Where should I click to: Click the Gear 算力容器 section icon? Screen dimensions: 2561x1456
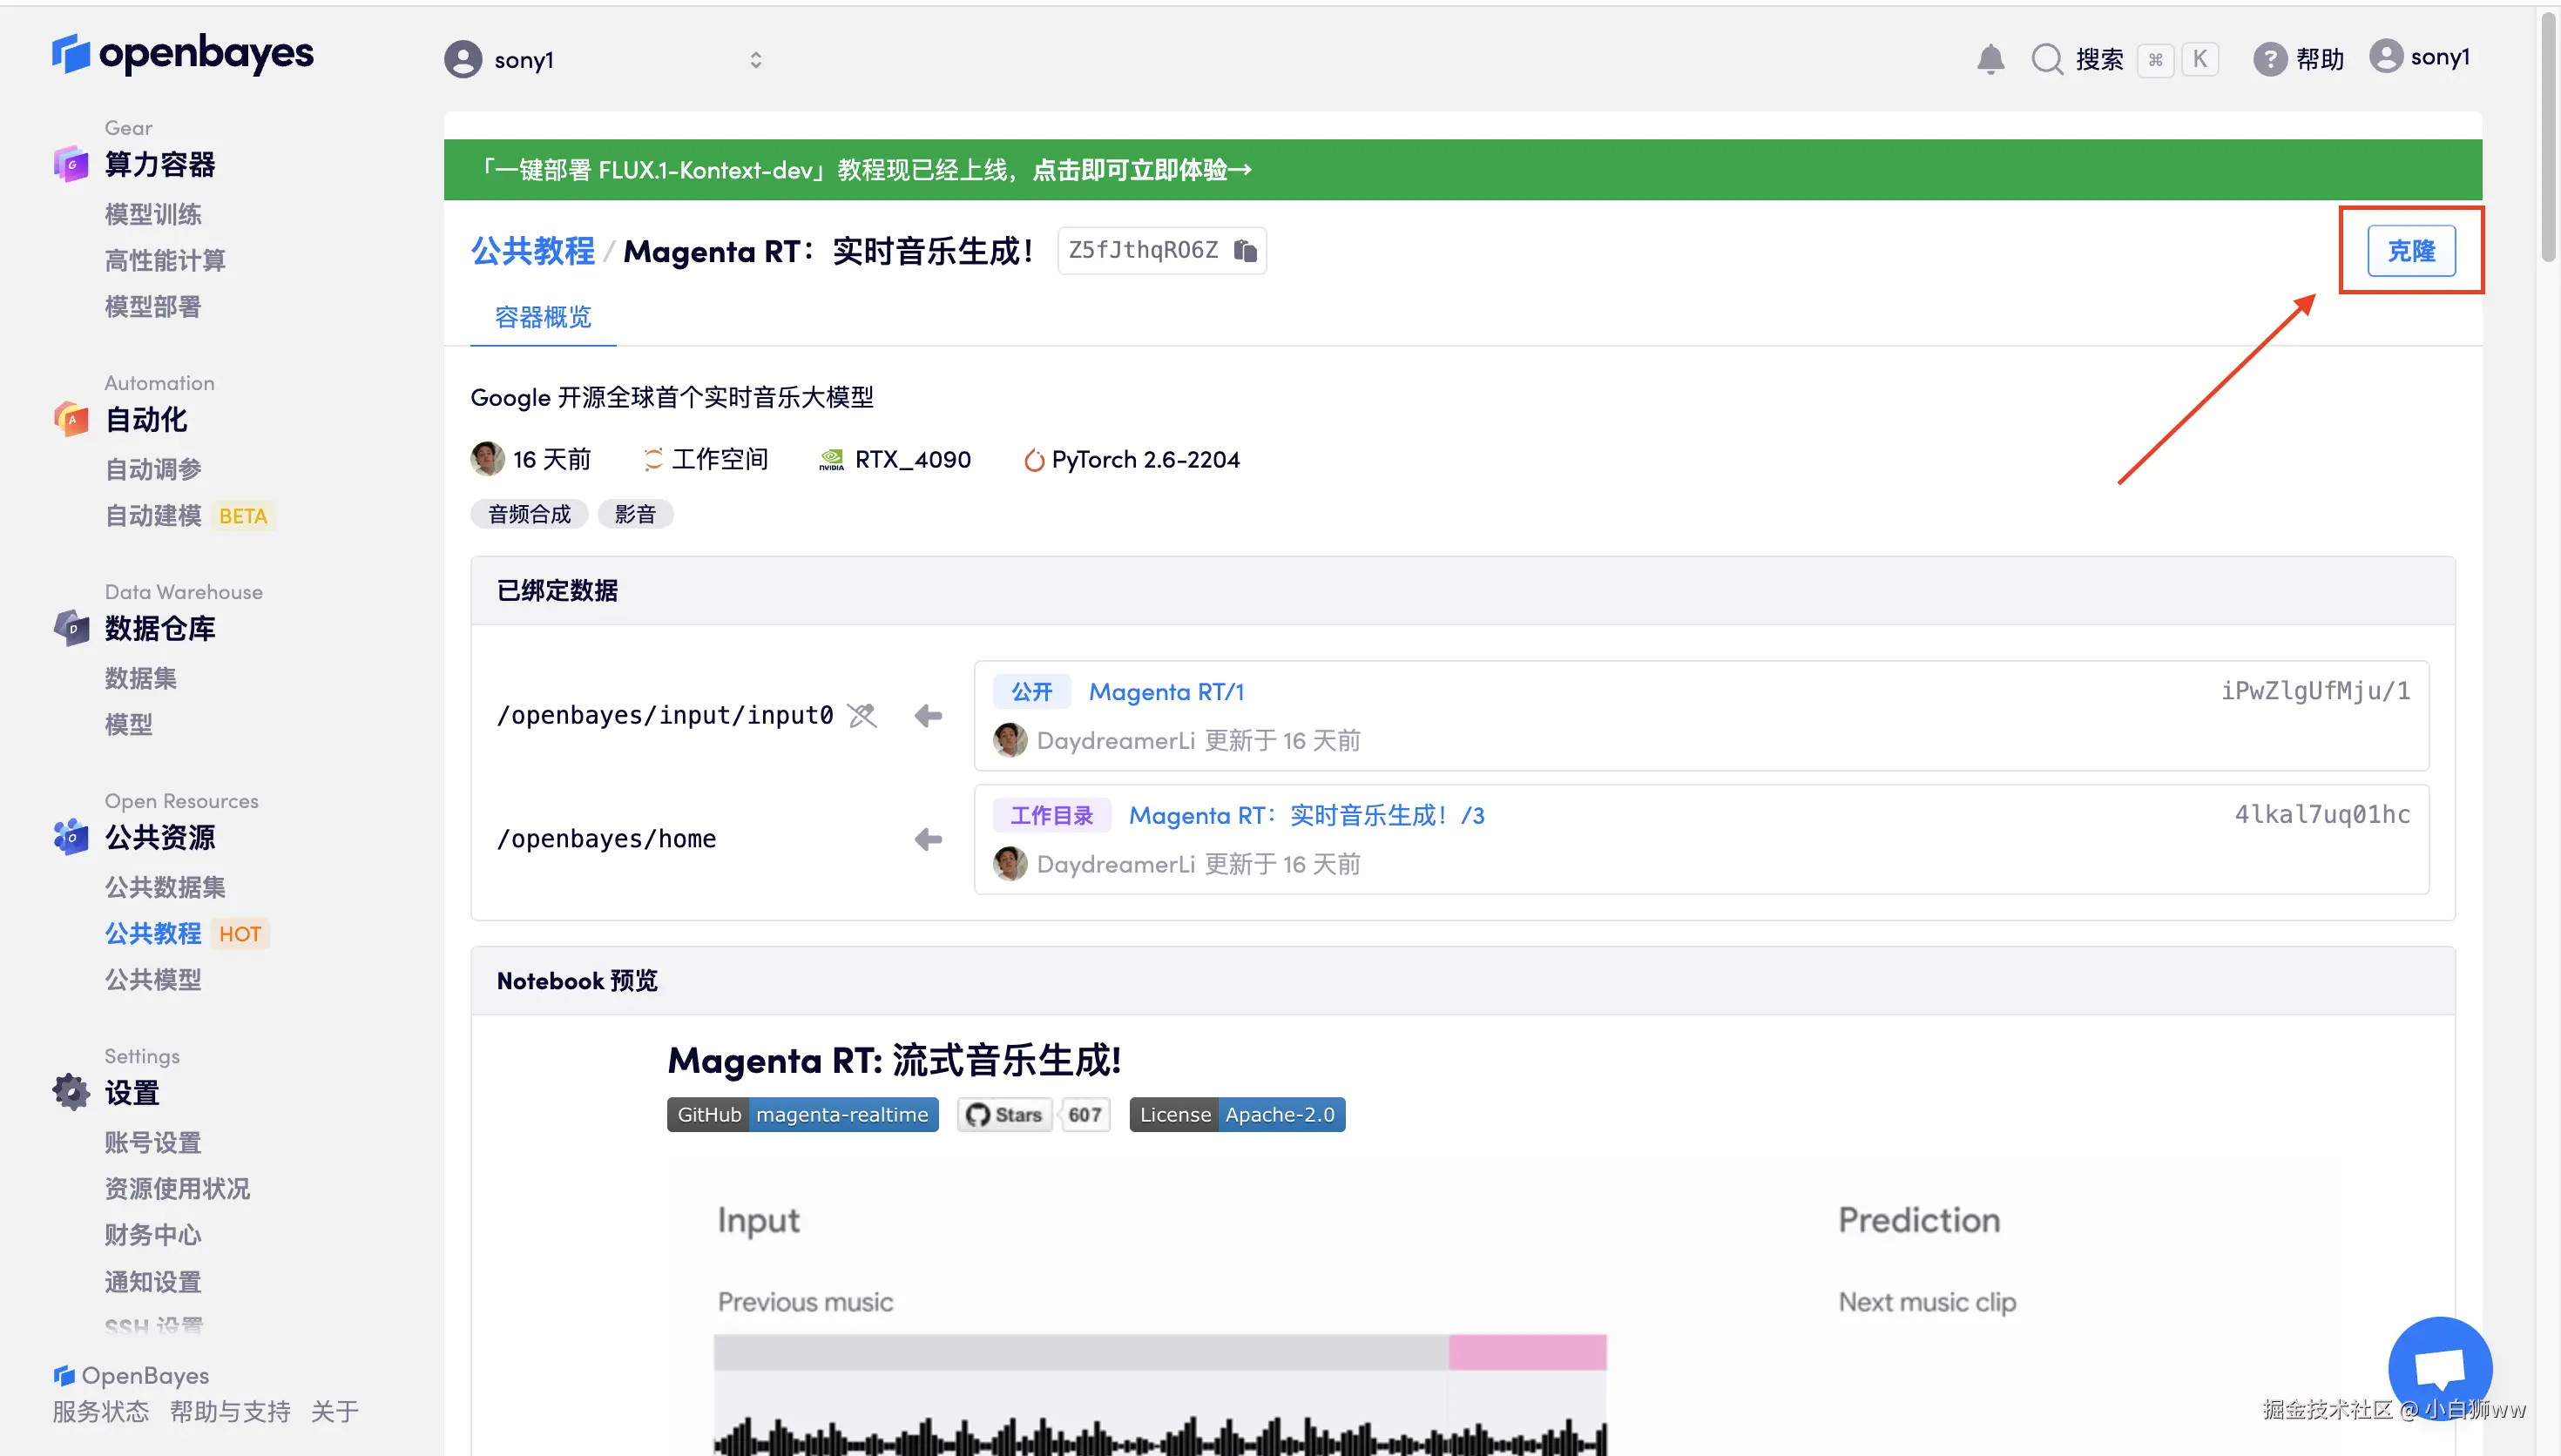point(71,164)
